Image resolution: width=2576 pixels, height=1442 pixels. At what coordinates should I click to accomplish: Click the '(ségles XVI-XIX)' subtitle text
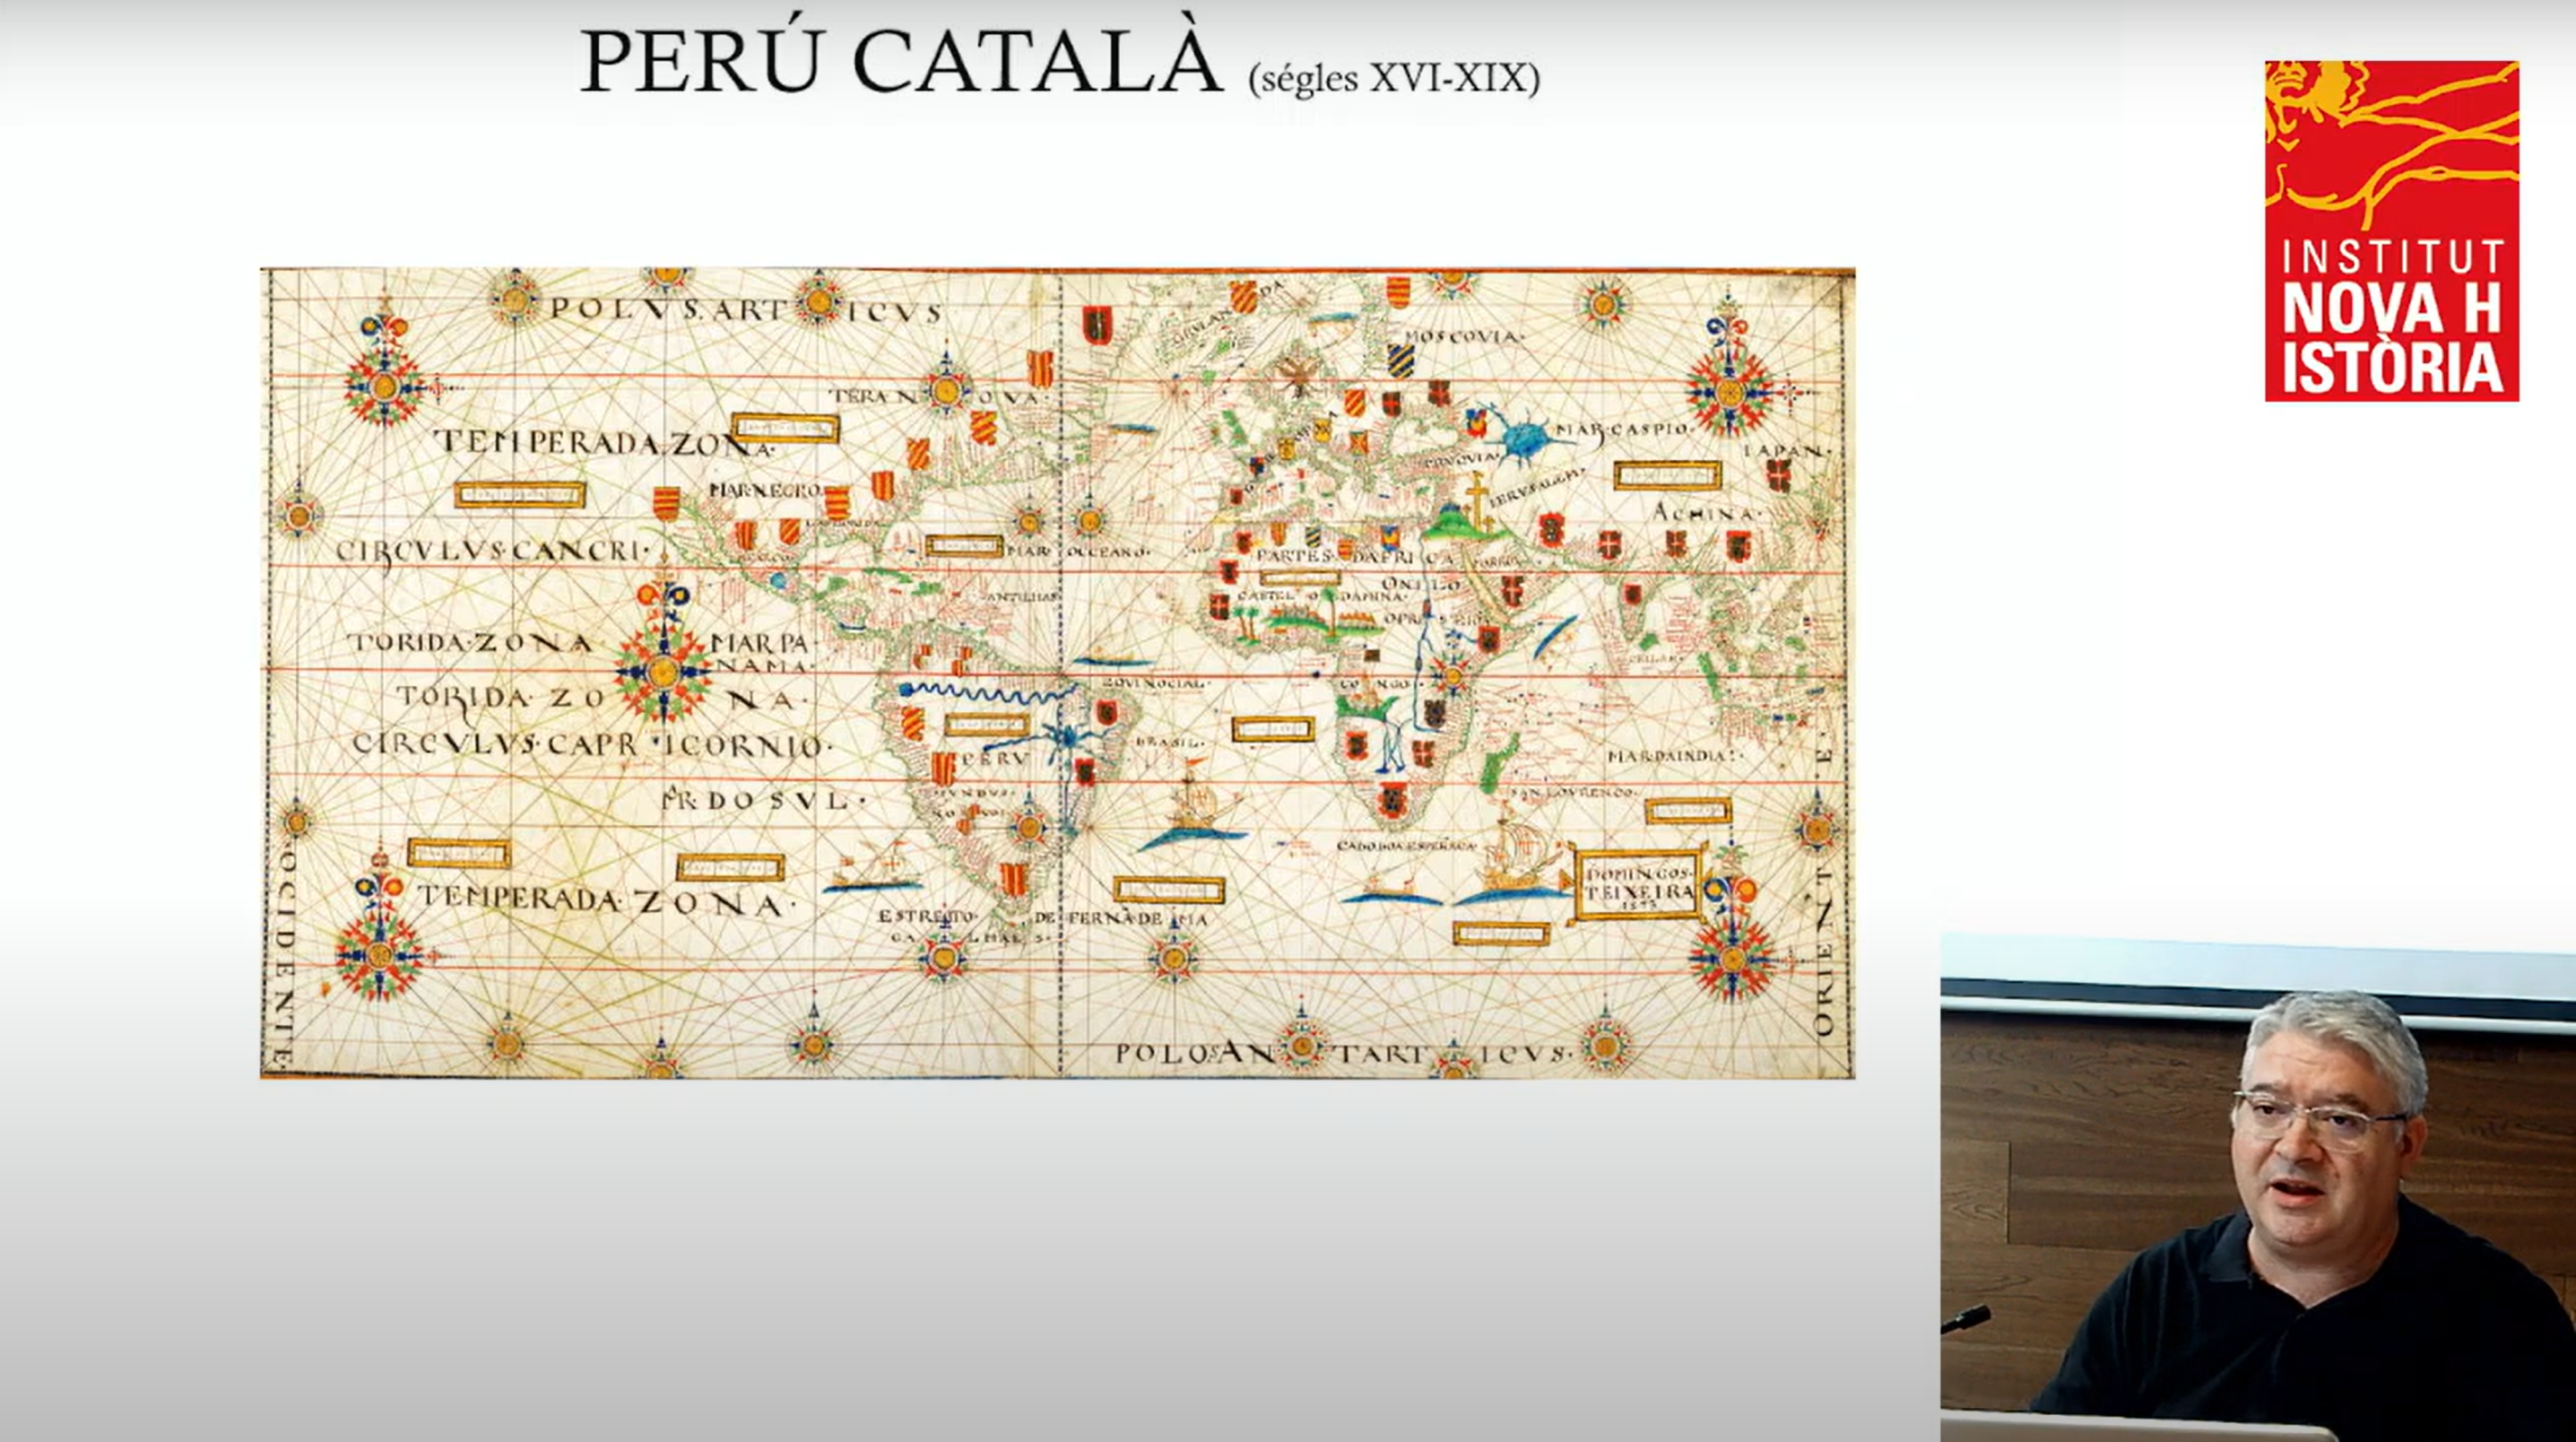click(1394, 78)
